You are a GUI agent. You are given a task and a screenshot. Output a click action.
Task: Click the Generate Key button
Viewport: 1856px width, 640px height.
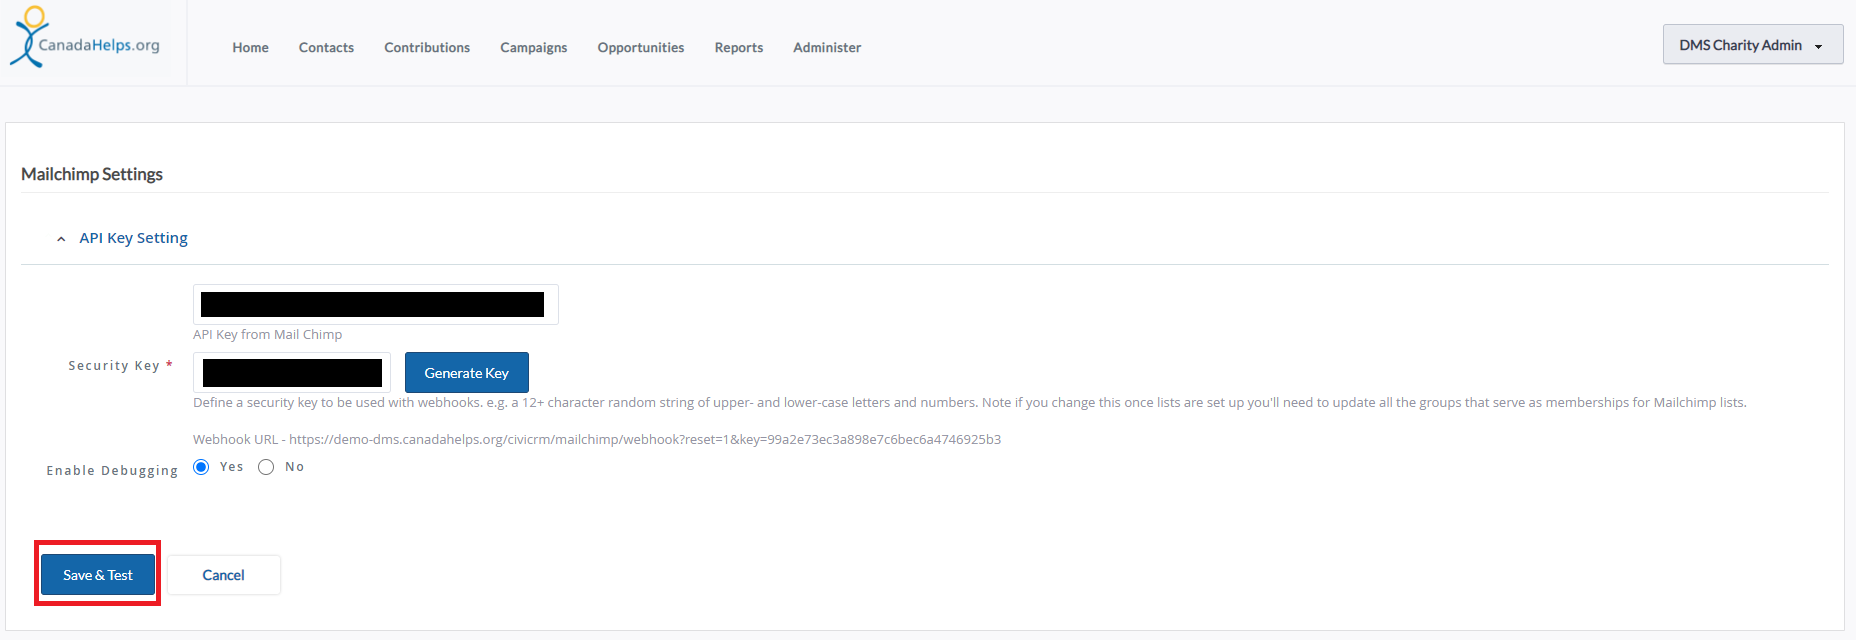(466, 372)
